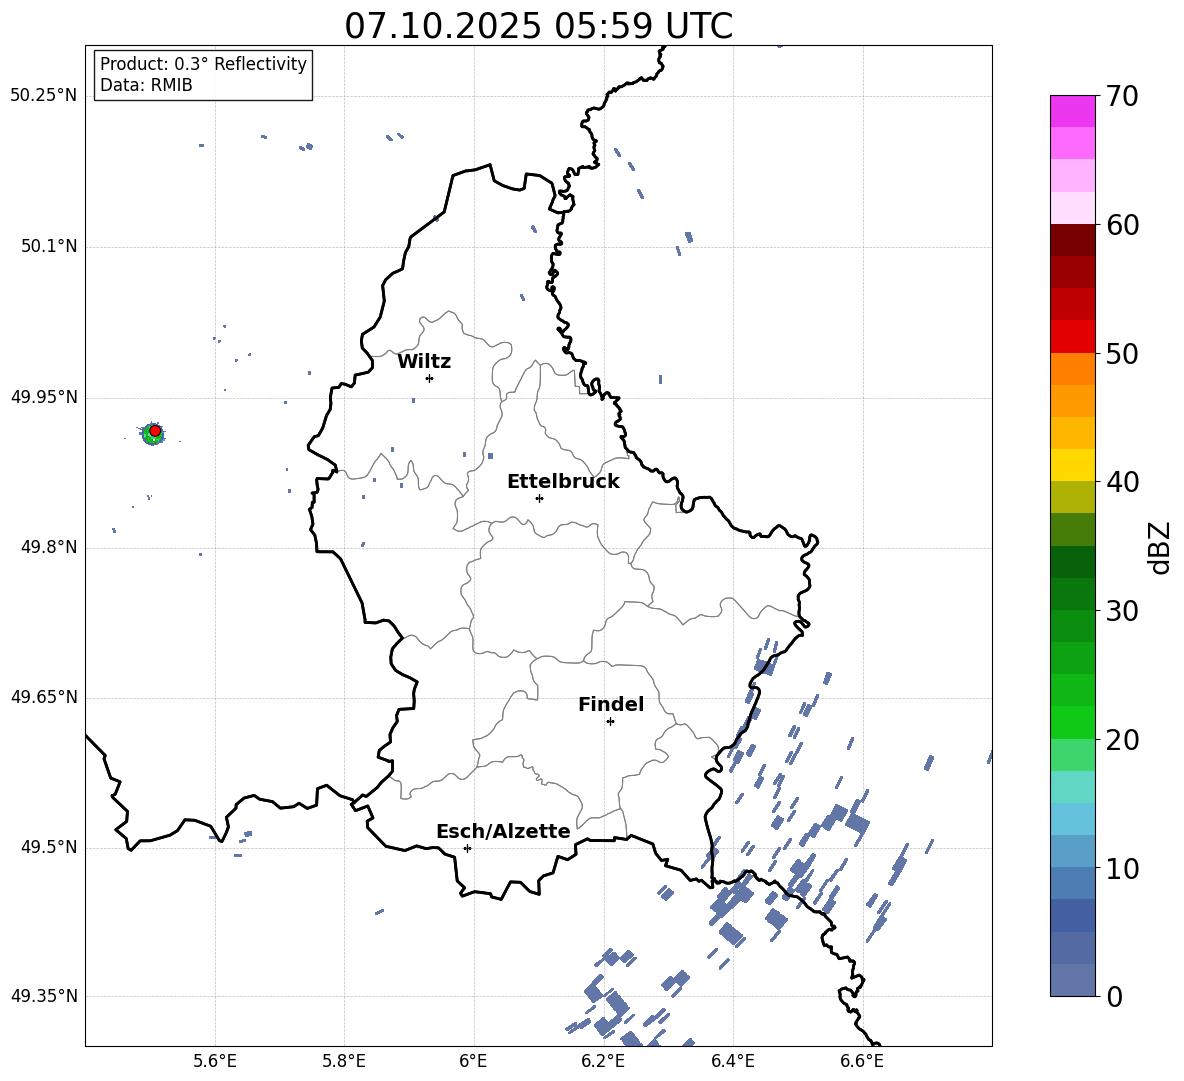1184x1081 pixels.
Task: Click the 50 tick on the colorbar
Action: [1122, 353]
